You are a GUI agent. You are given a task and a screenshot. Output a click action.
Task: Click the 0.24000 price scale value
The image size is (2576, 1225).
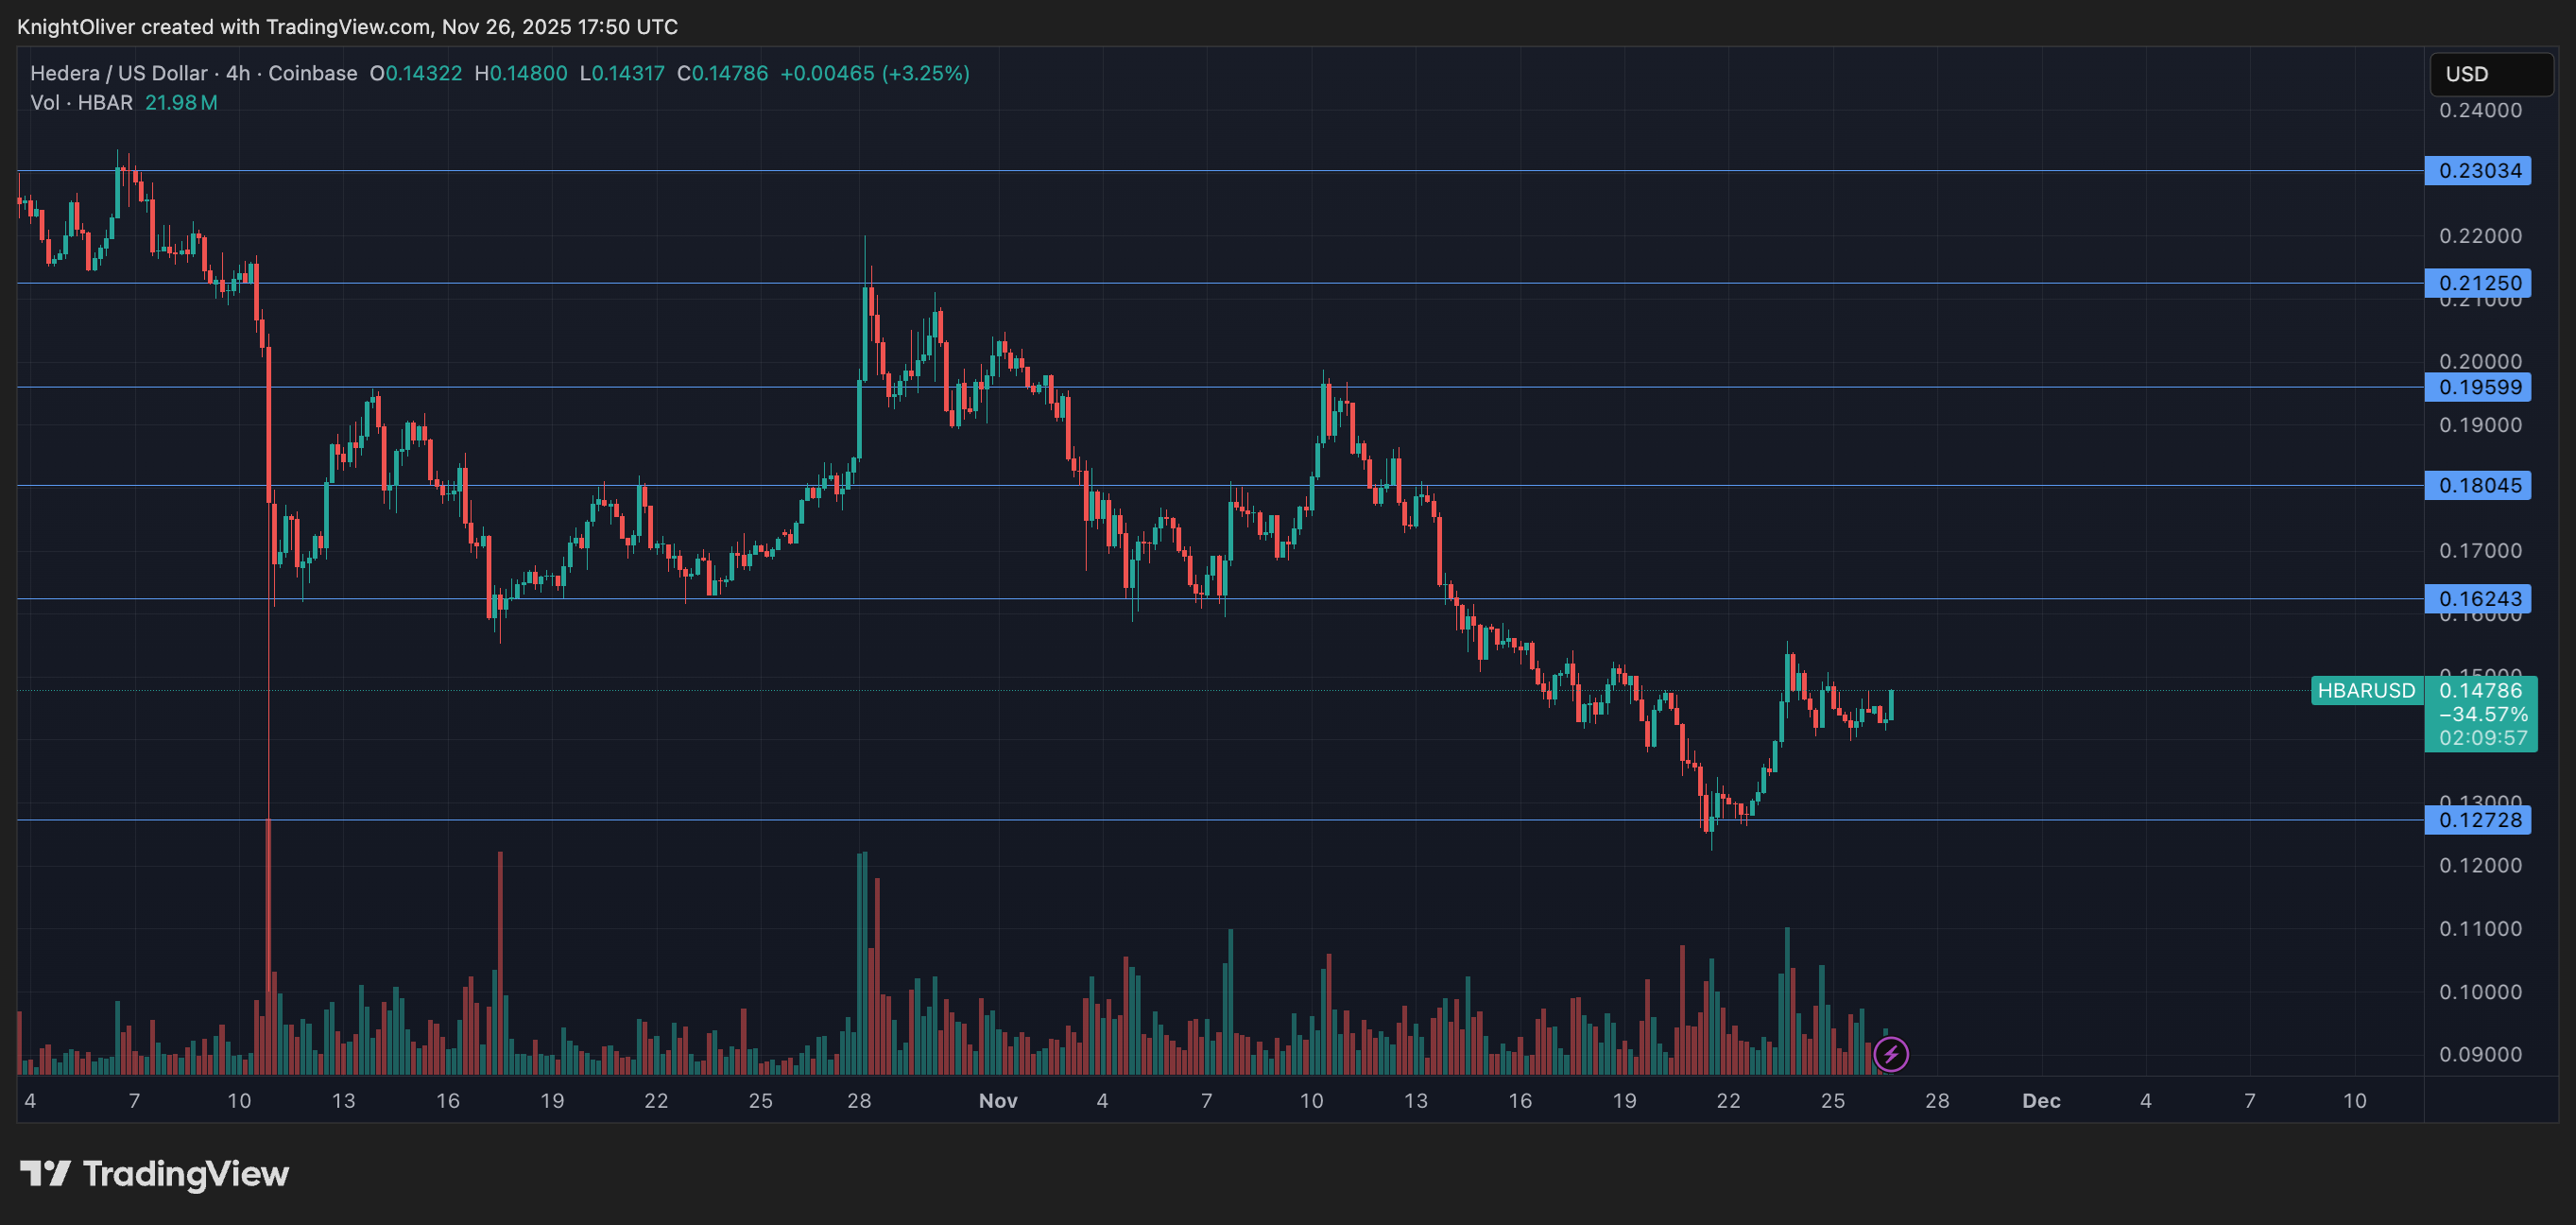coord(2480,111)
